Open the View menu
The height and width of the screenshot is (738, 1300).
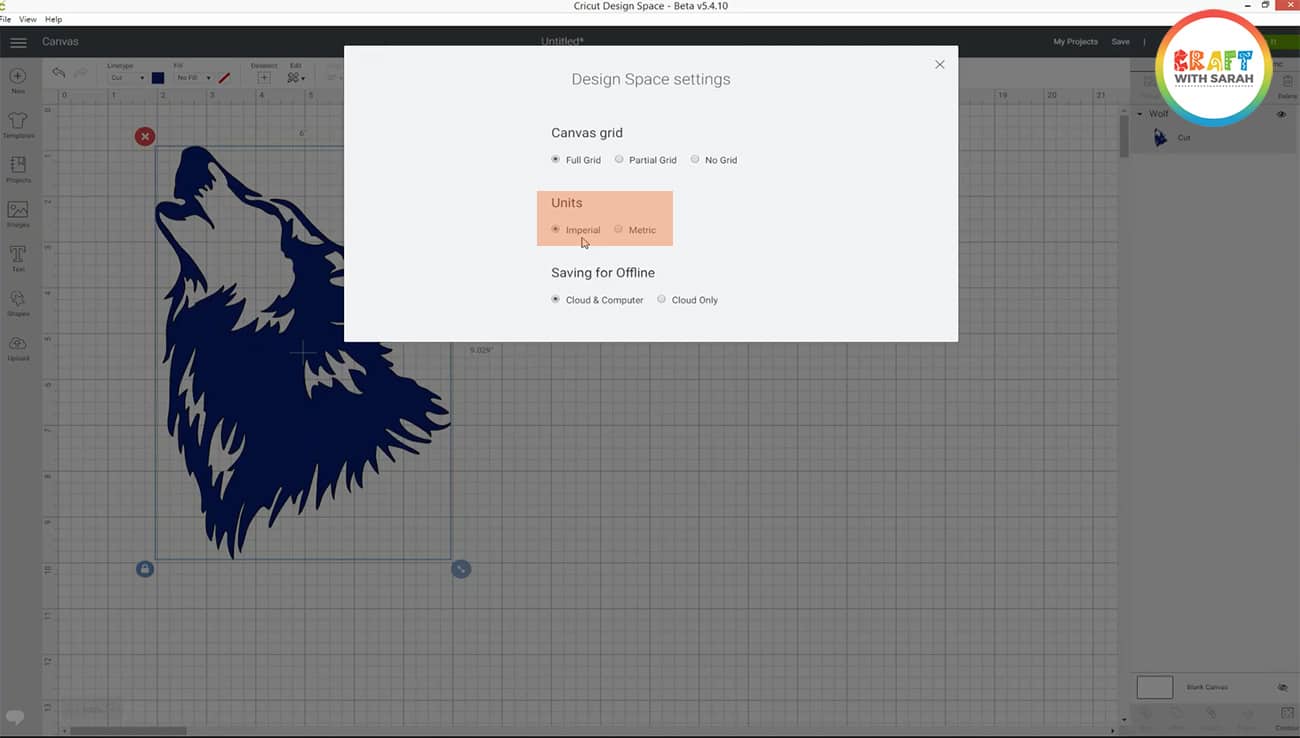click(x=28, y=18)
